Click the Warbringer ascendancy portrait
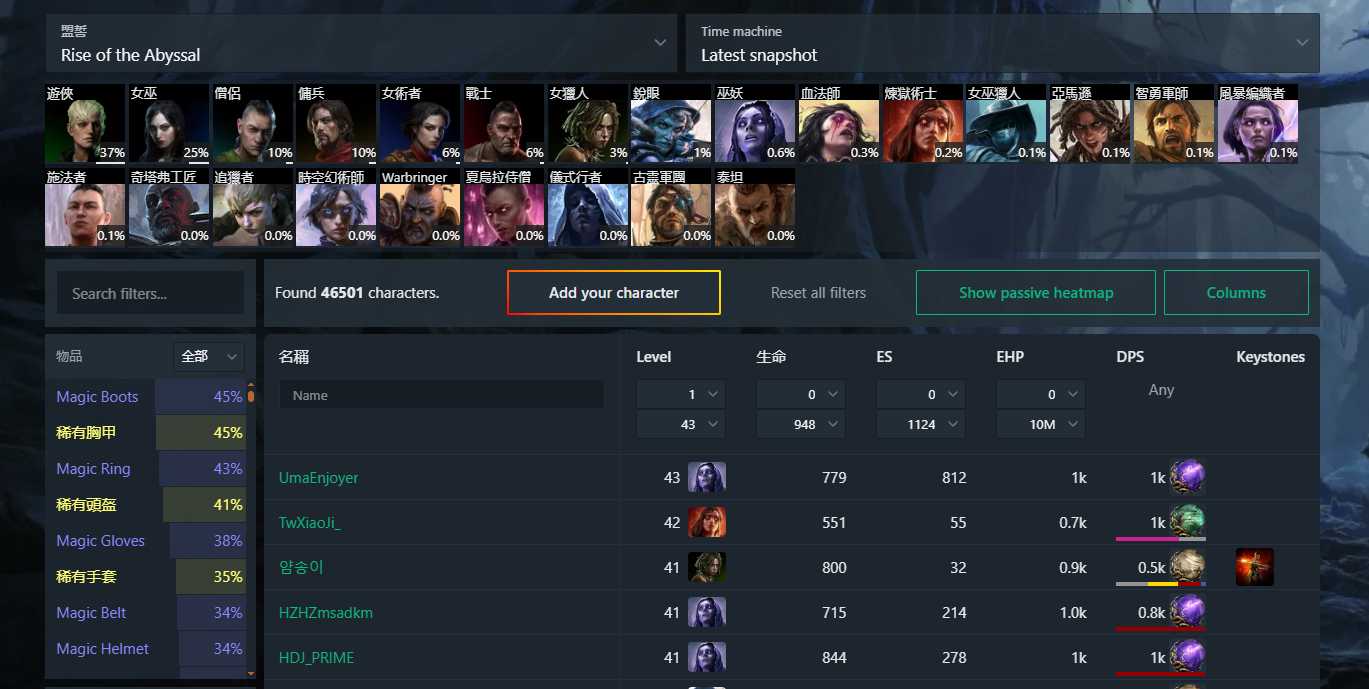This screenshot has width=1369, height=689. pyautogui.click(x=420, y=207)
